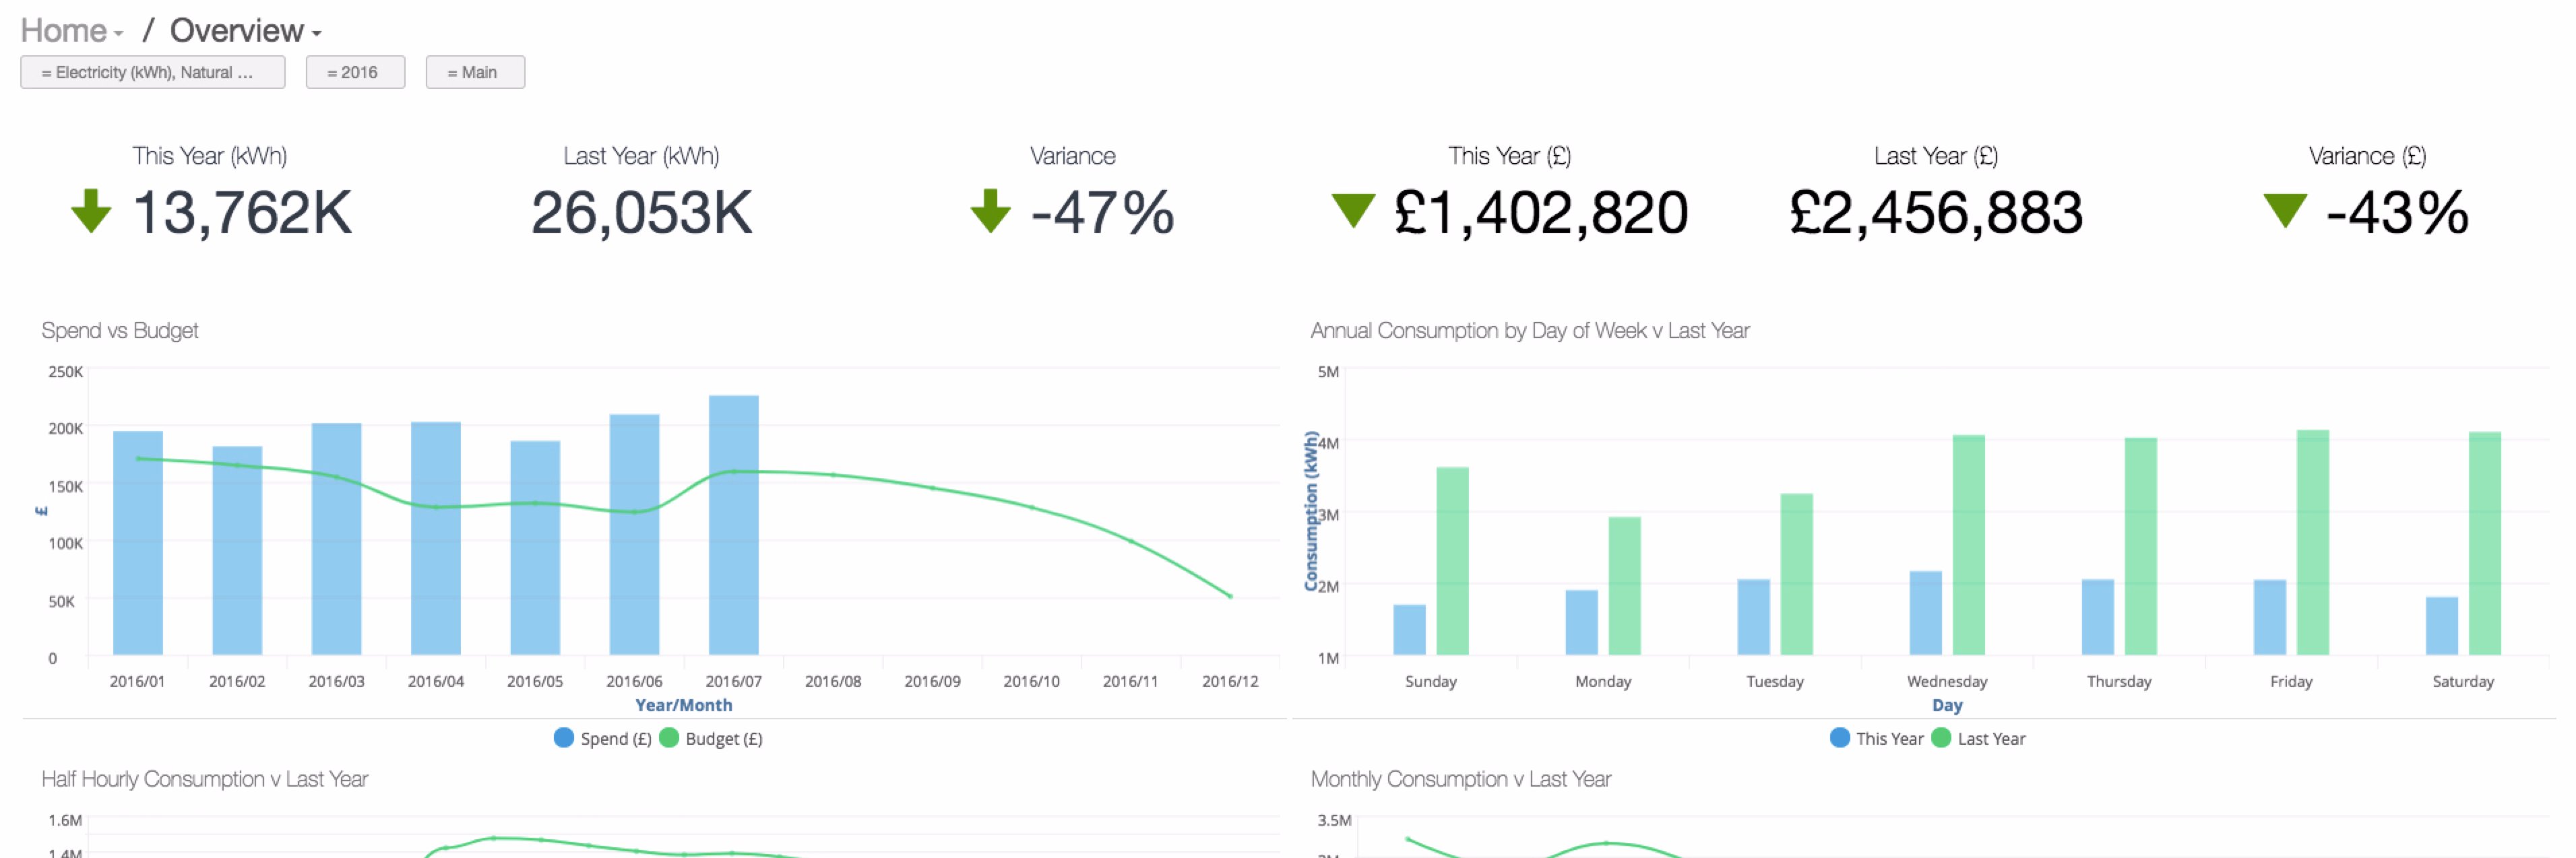Click the green triangle beside £1,402,820
This screenshot has width=2576, height=858.
(1354, 209)
